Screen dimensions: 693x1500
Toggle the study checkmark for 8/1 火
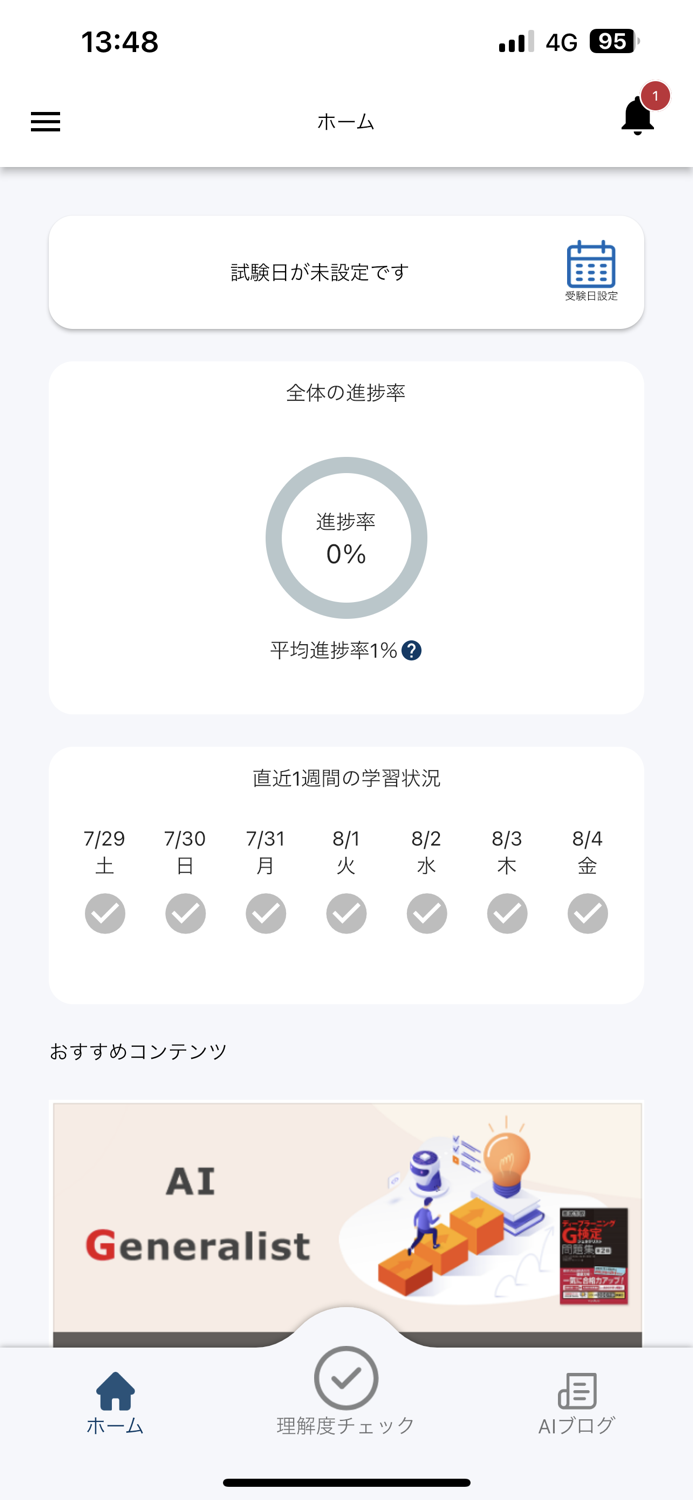(x=346, y=913)
